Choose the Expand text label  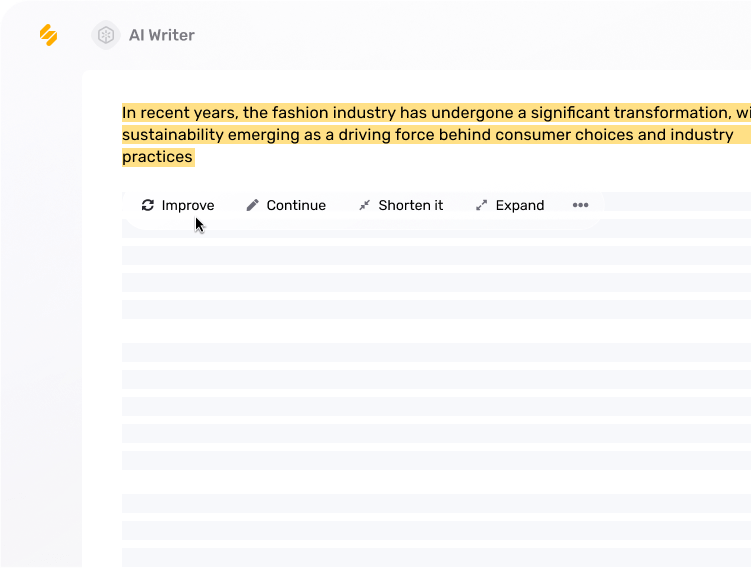point(519,205)
